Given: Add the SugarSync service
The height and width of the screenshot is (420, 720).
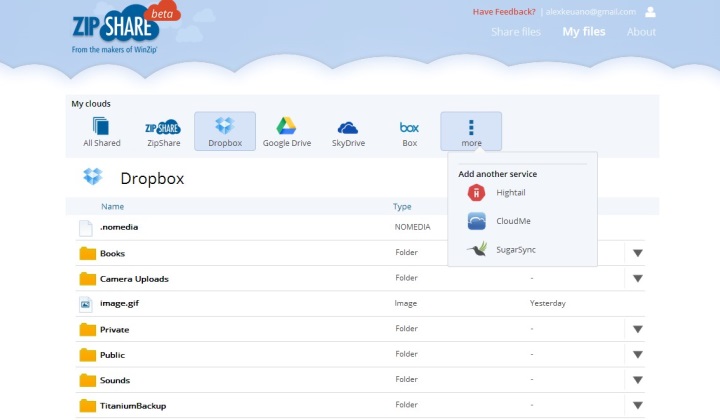Looking at the screenshot, I should coord(516,249).
